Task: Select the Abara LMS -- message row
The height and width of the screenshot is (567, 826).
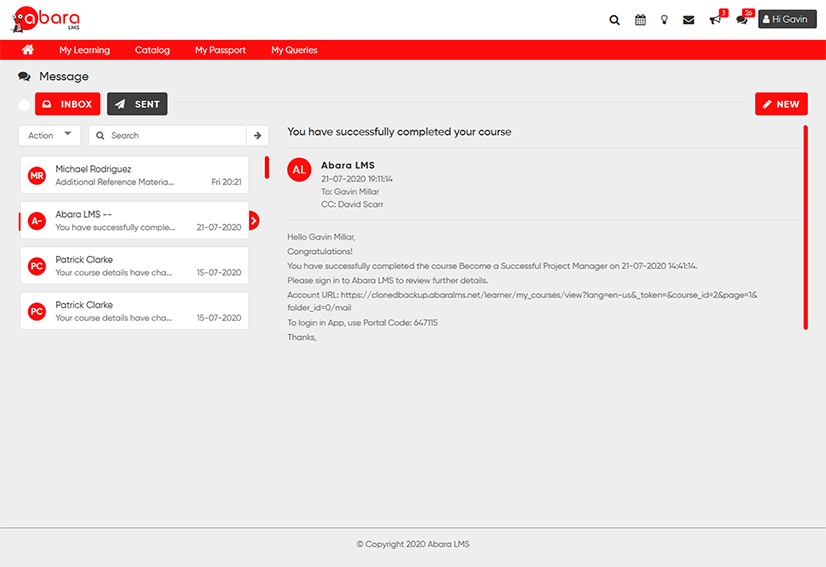Action: tap(134, 220)
